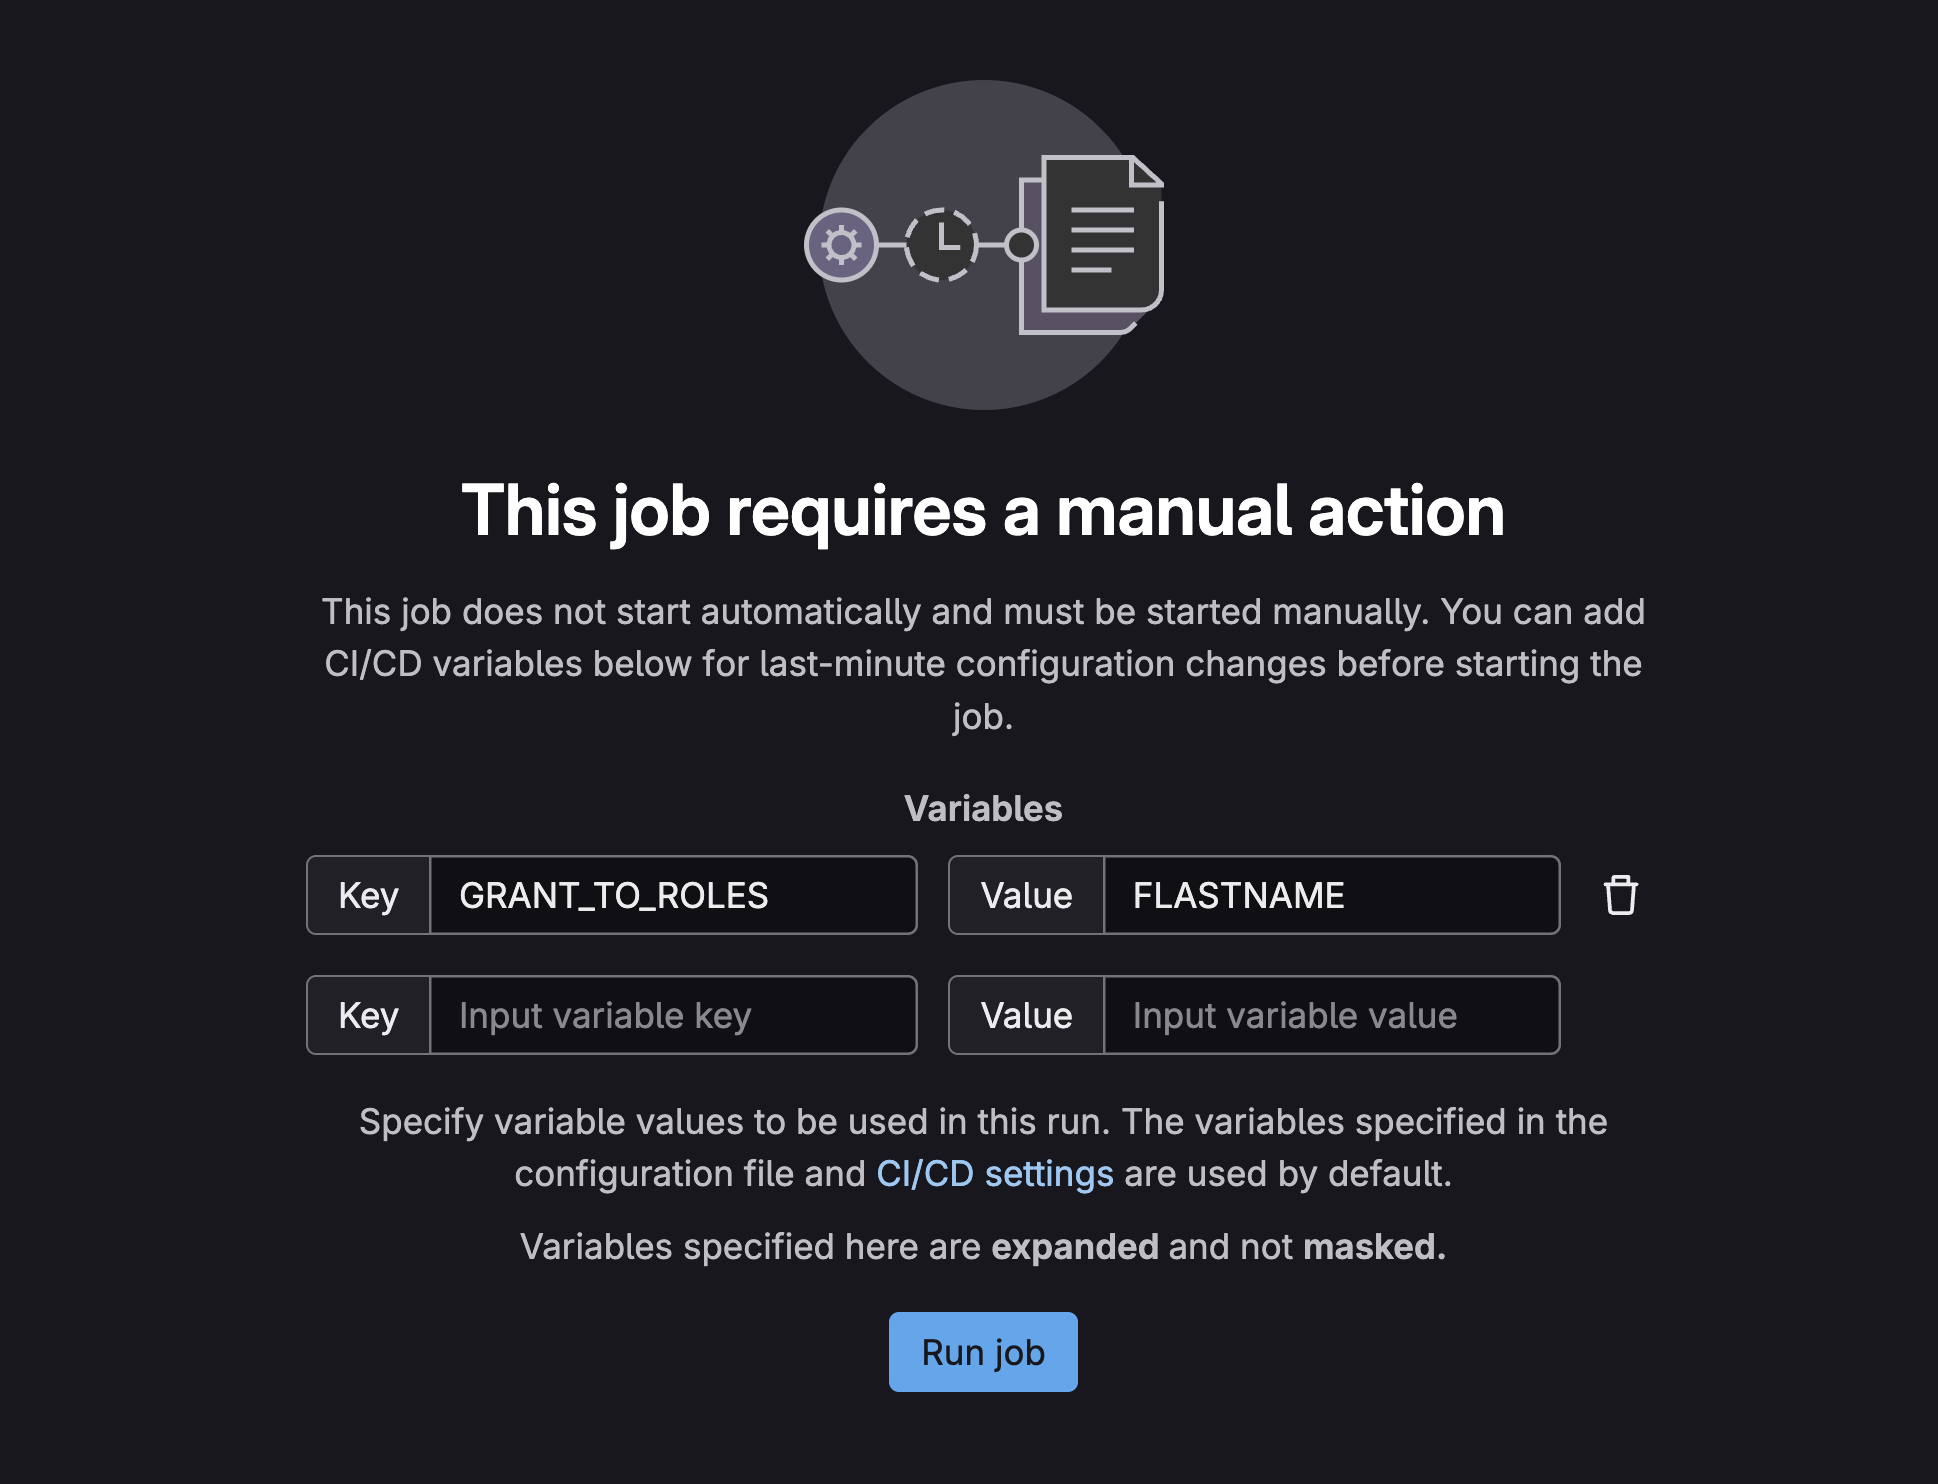Click the Value label of the first row

tap(1027, 895)
